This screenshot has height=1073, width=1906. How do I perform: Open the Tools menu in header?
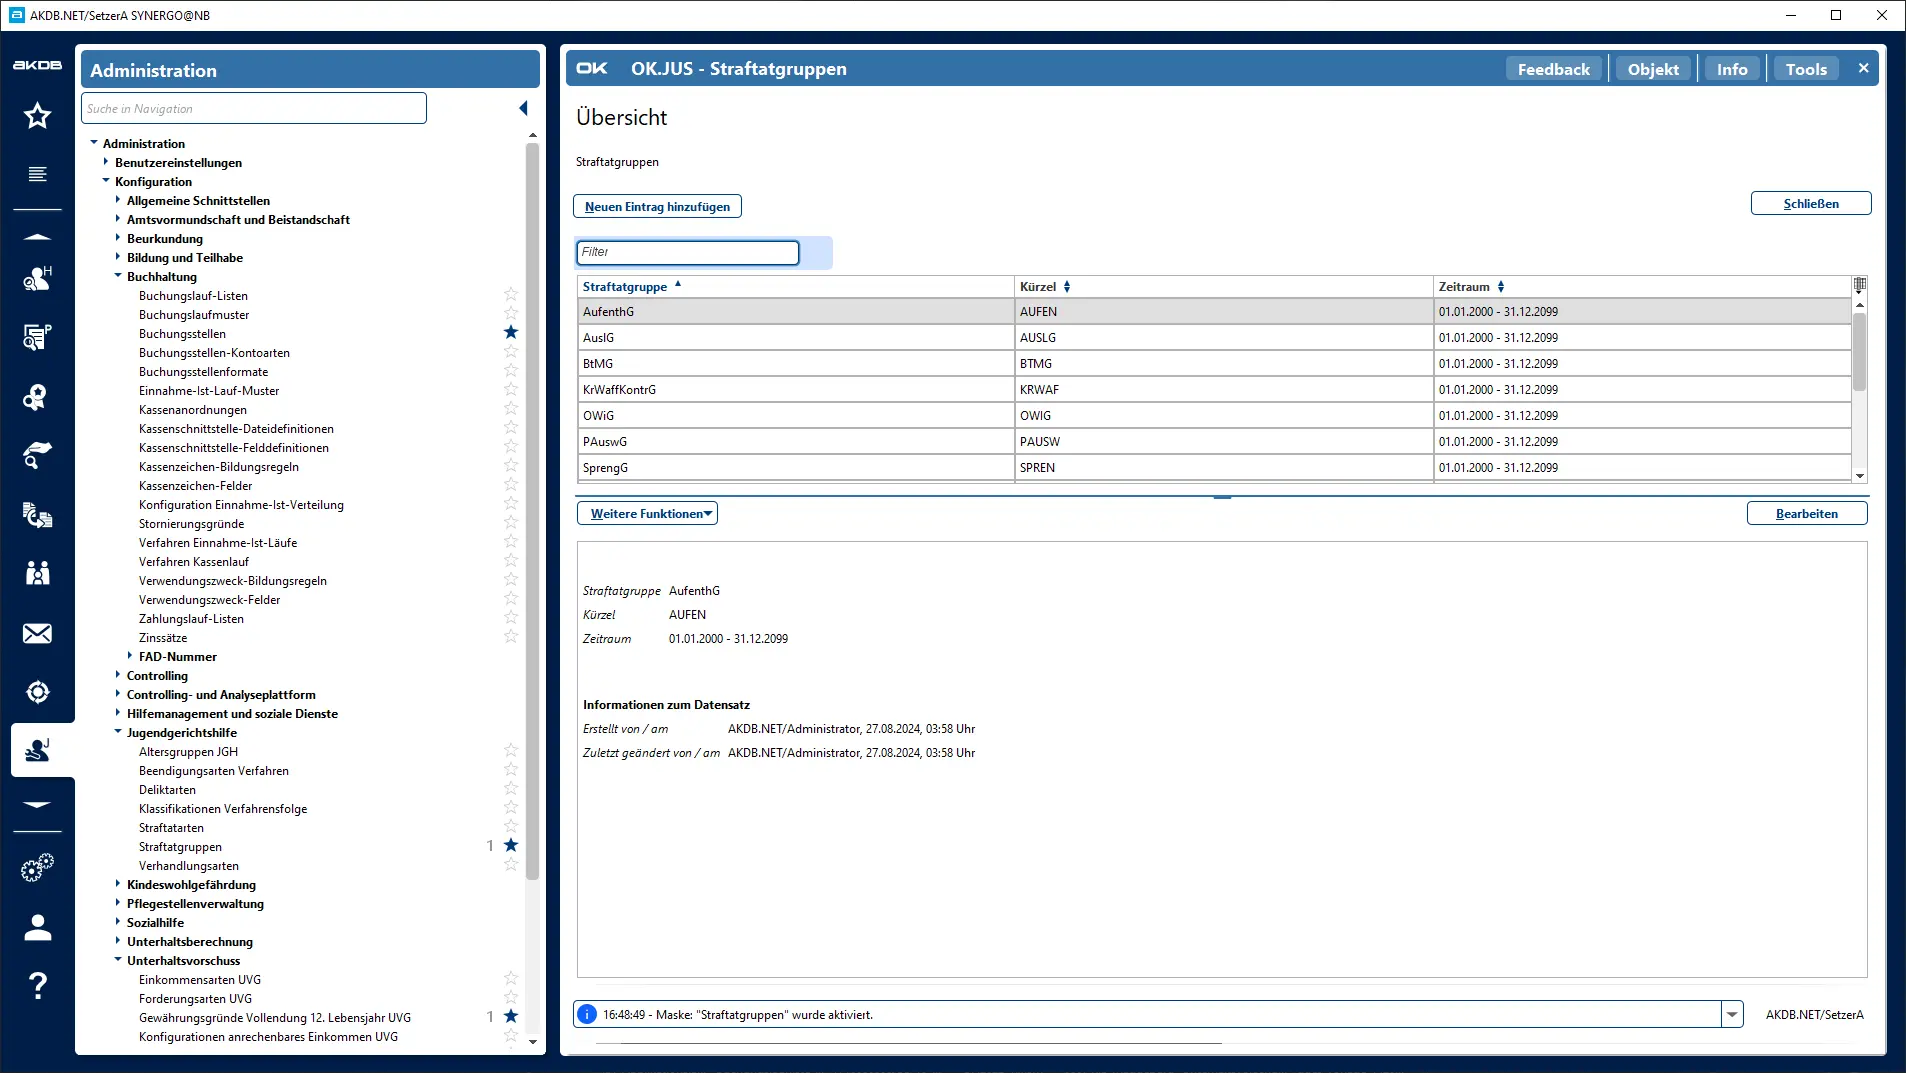click(1805, 69)
